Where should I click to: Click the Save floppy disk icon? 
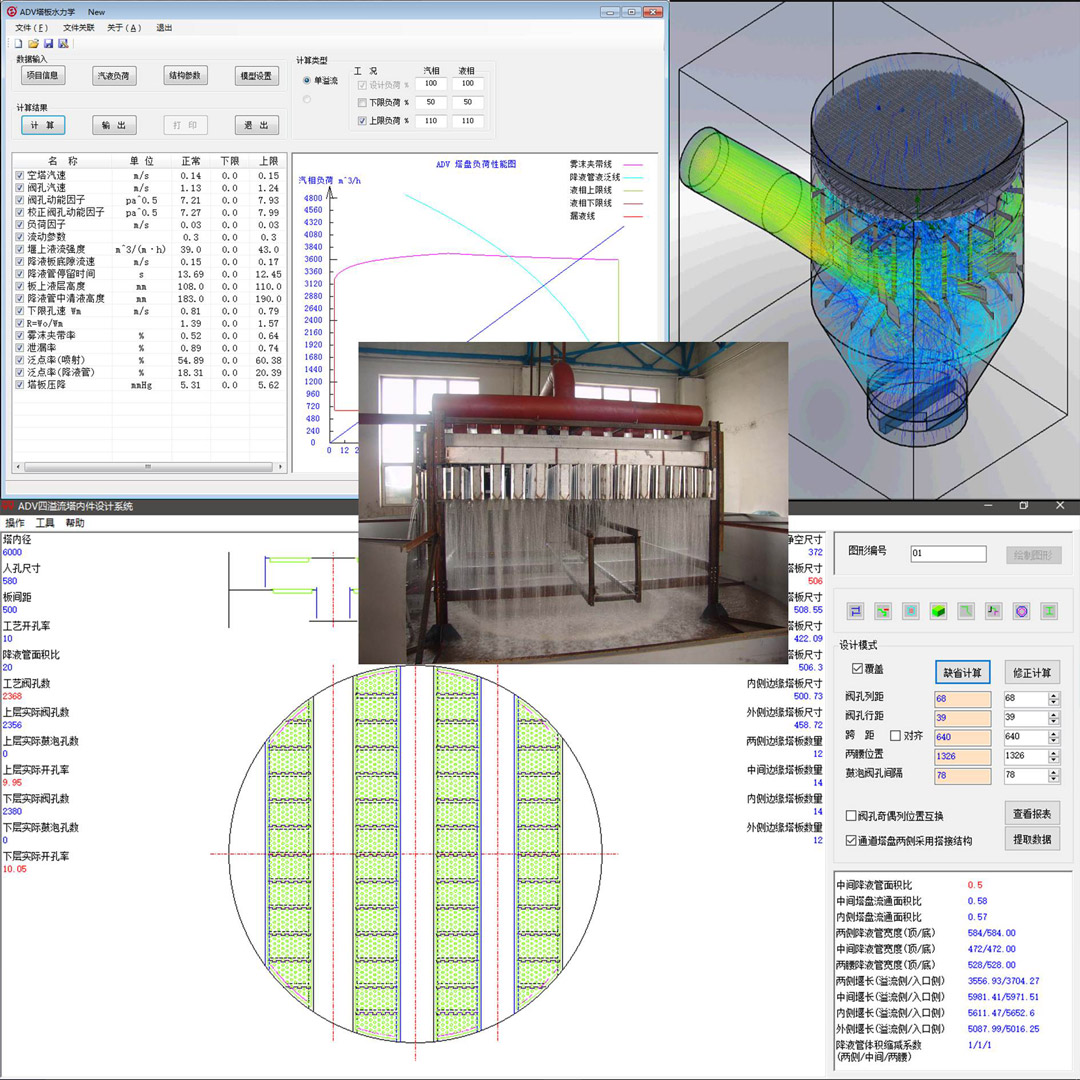[48, 44]
